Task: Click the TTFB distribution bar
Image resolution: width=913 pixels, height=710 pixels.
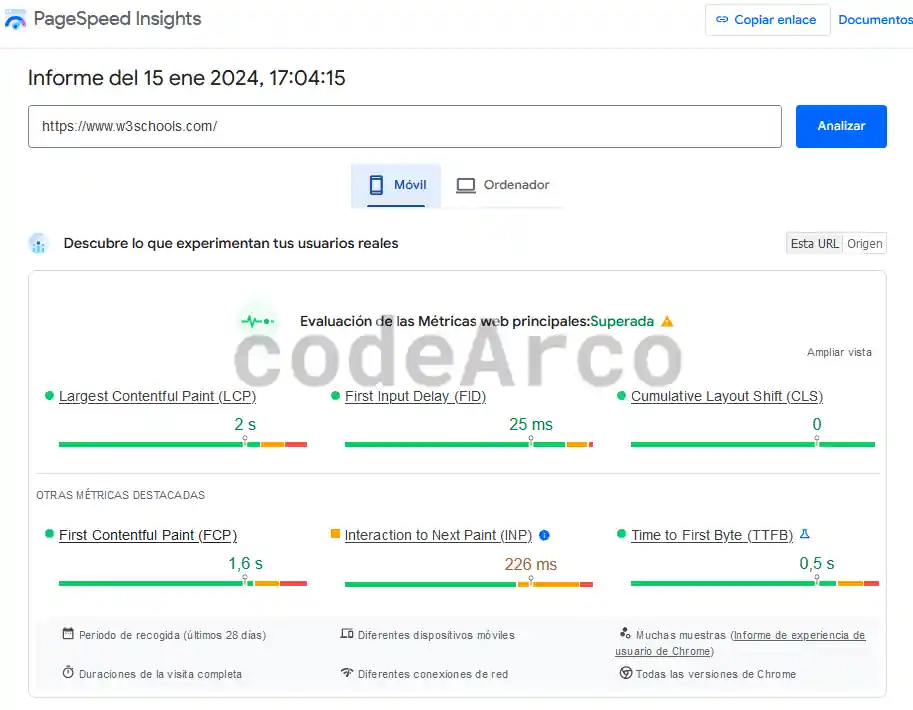Action: click(x=755, y=583)
